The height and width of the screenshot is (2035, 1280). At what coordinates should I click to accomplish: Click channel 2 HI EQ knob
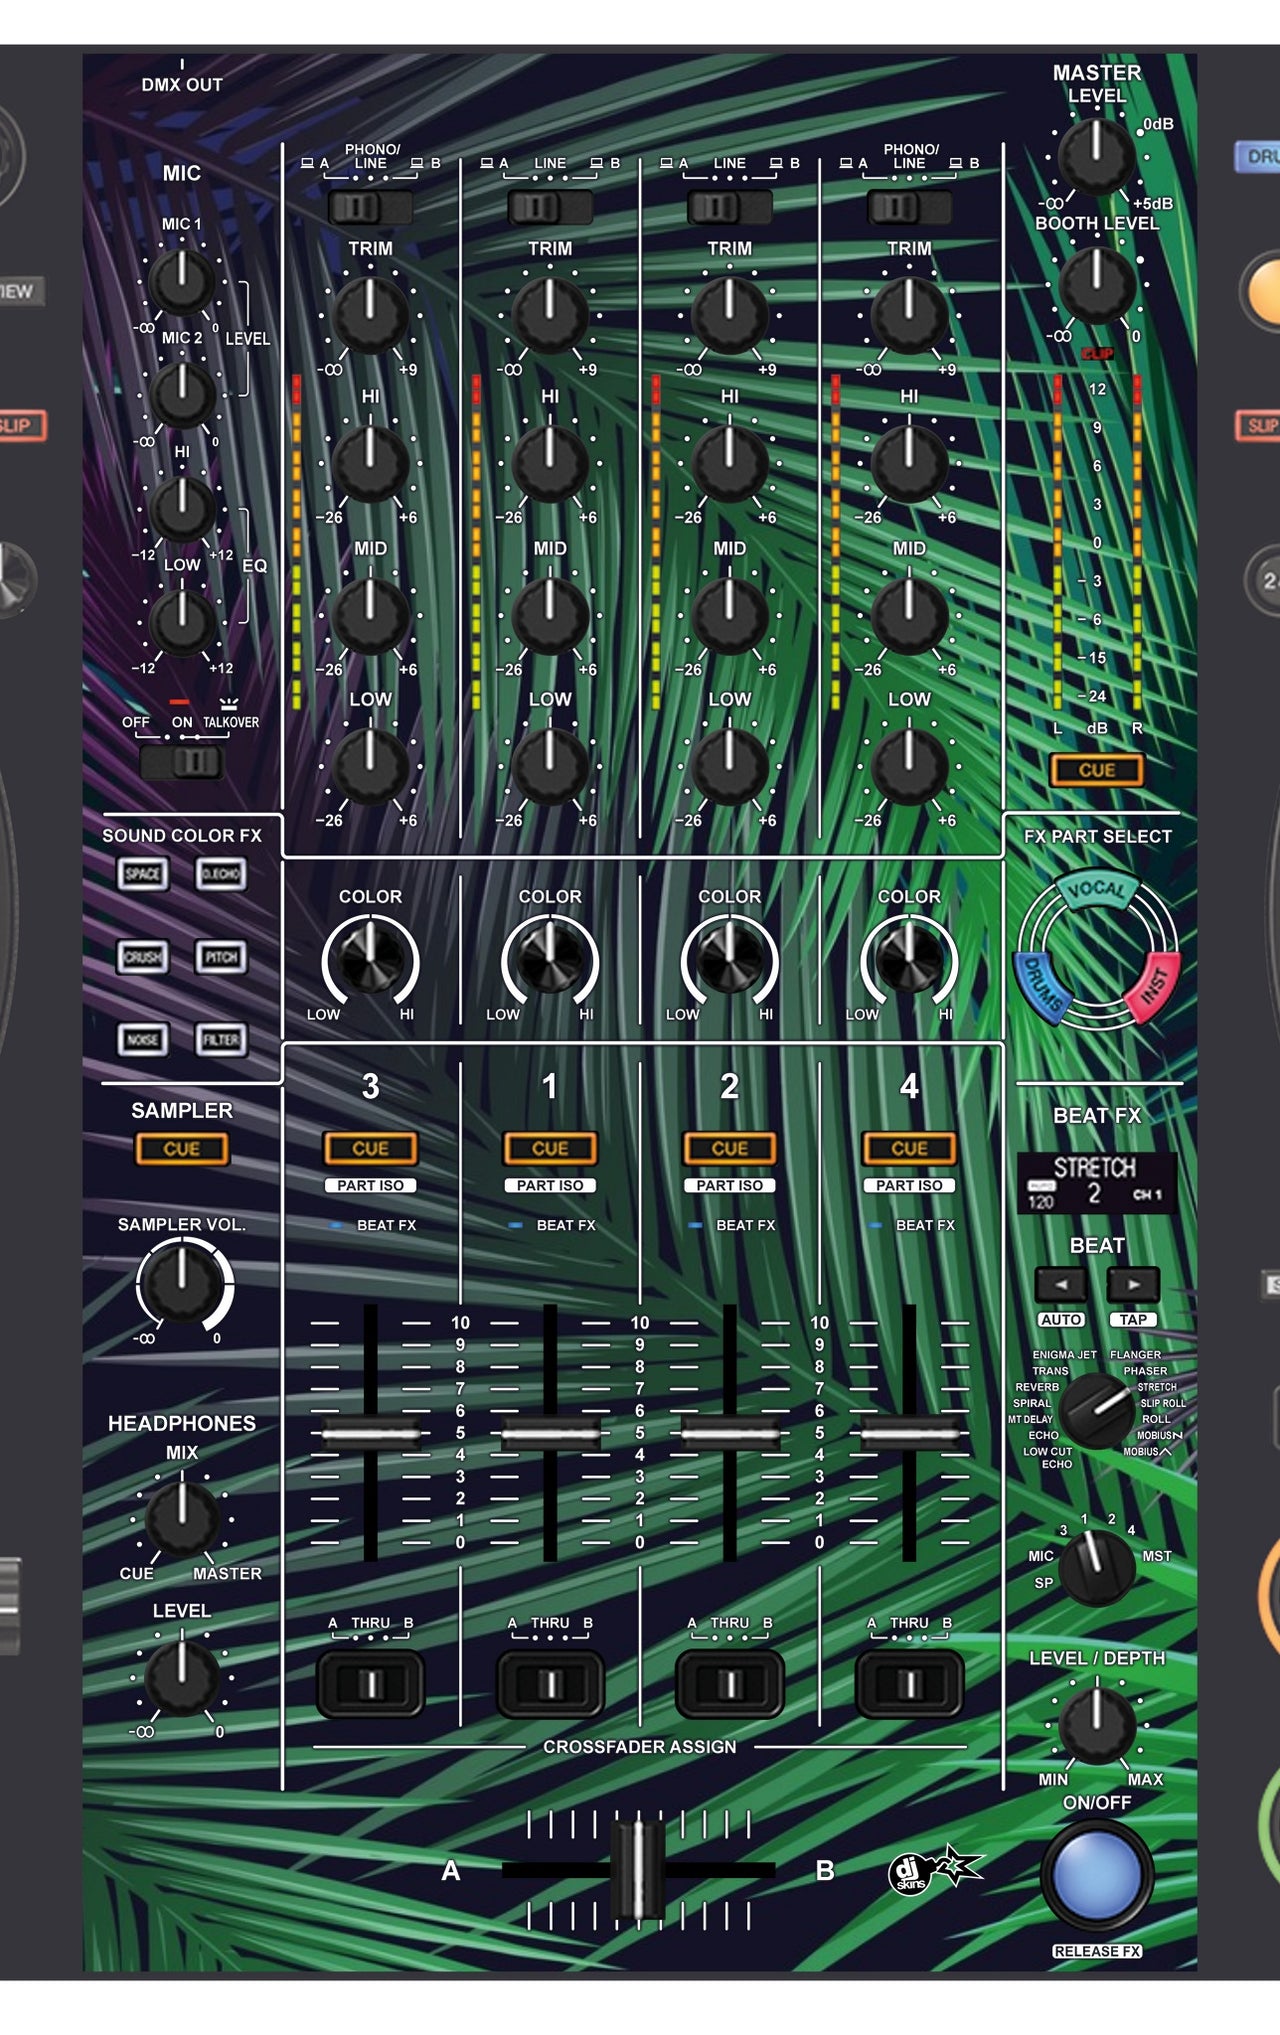pyautogui.click(x=730, y=464)
